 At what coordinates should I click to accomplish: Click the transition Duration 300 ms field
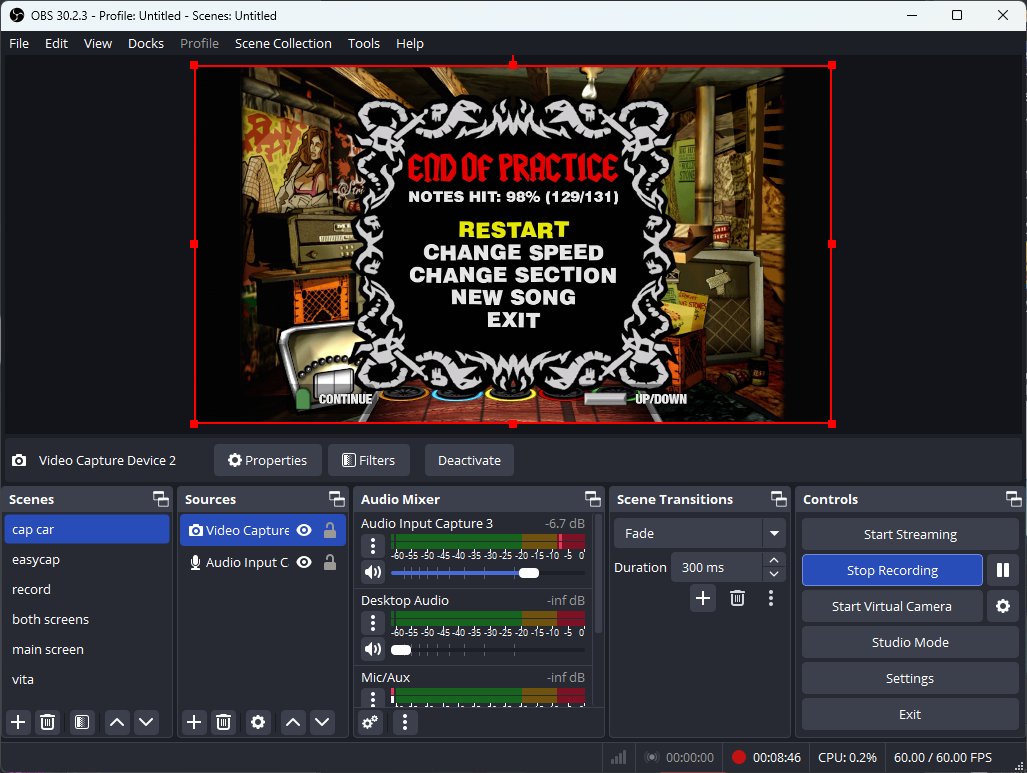(x=717, y=567)
